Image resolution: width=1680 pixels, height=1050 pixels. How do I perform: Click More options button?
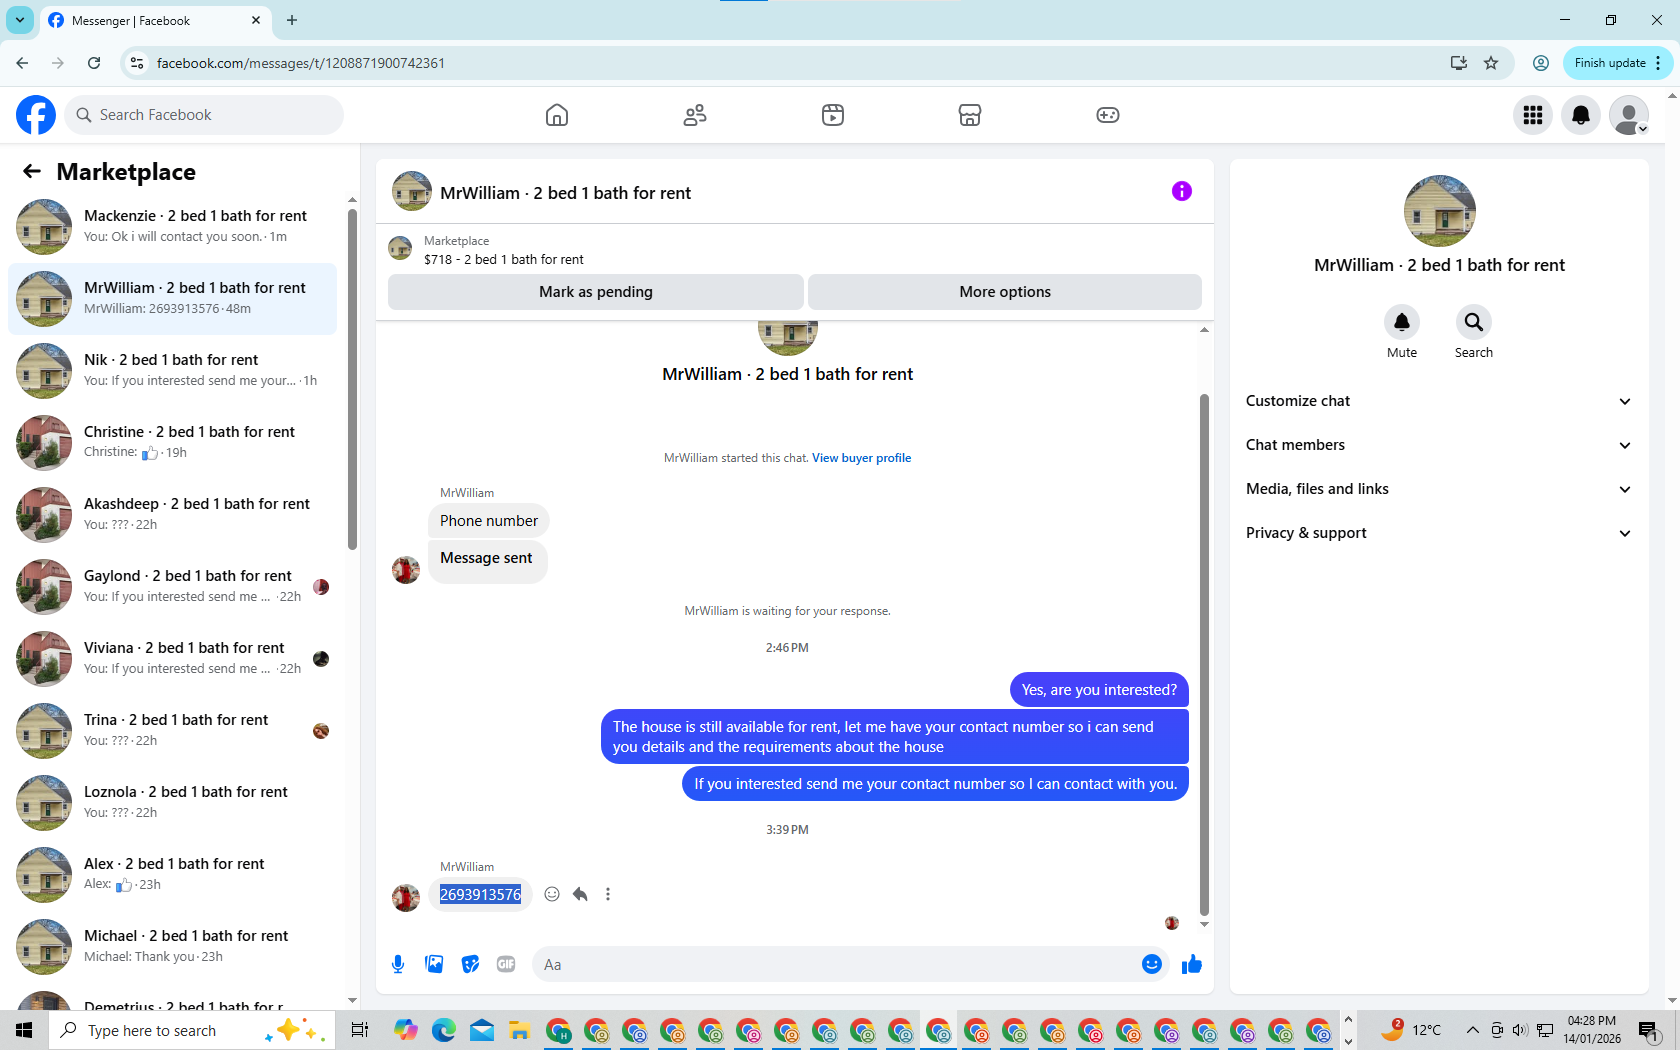[x=1005, y=292]
